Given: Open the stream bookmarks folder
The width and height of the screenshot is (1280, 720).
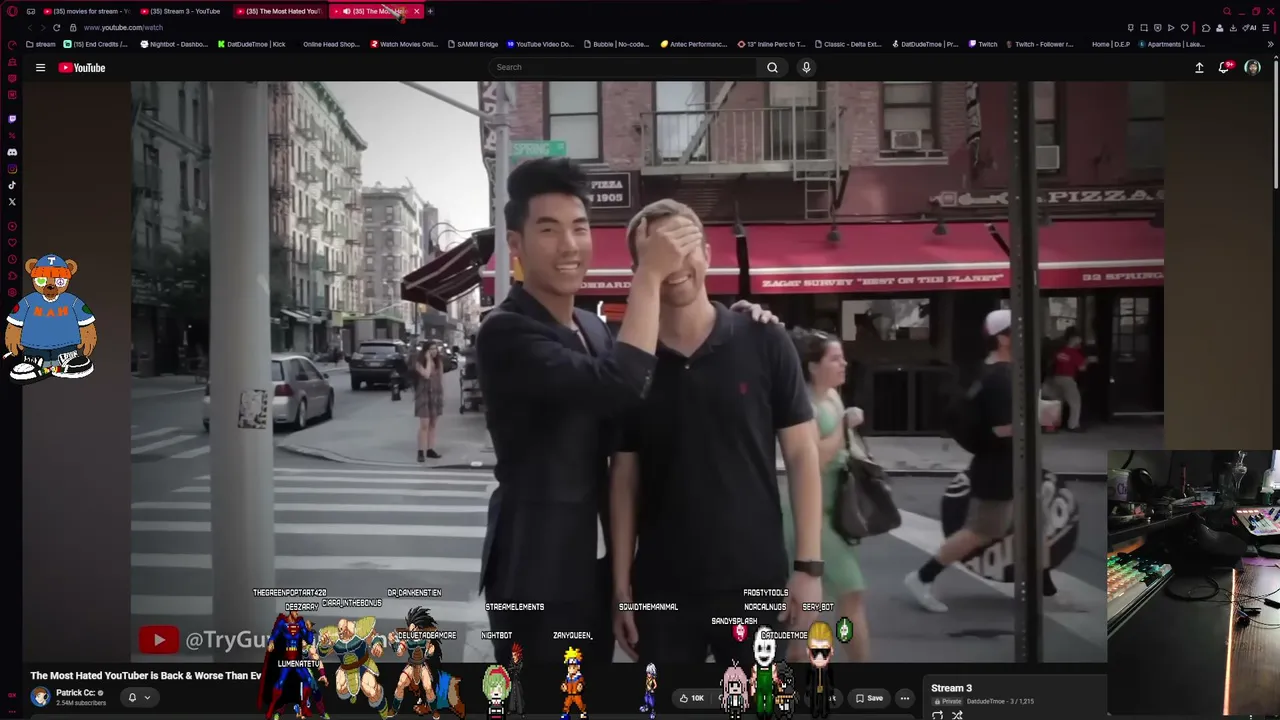Looking at the screenshot, I should (41, 44).
